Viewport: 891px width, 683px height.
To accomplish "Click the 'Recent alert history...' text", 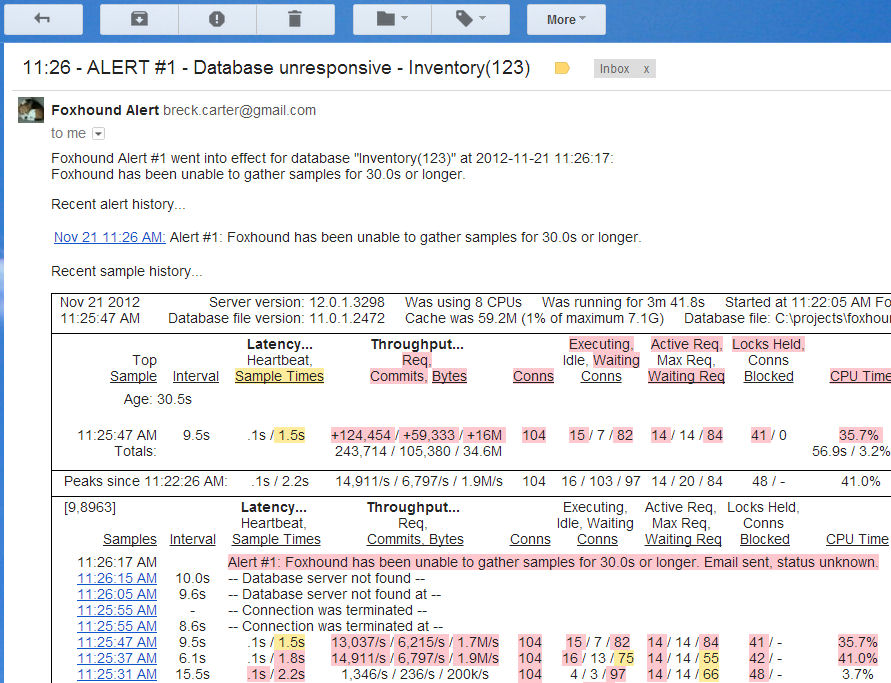I will pos(118,204).
